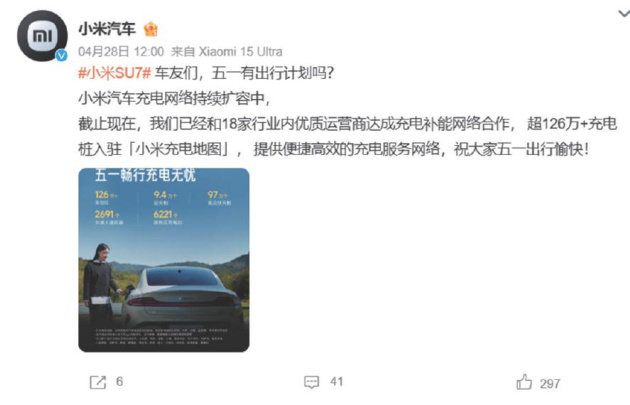
Task: Follow the #小米SU7# hashtag link
Action: 115,73
